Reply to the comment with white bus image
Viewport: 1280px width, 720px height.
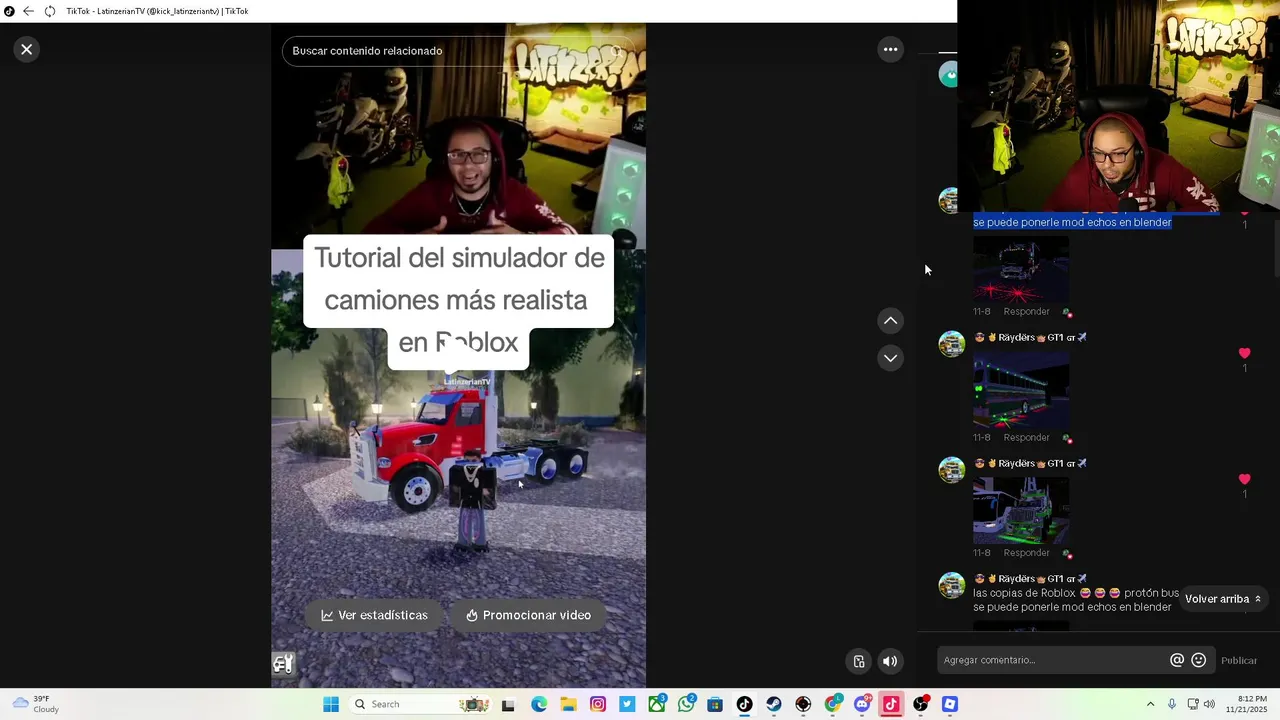tap(1026, 553)
